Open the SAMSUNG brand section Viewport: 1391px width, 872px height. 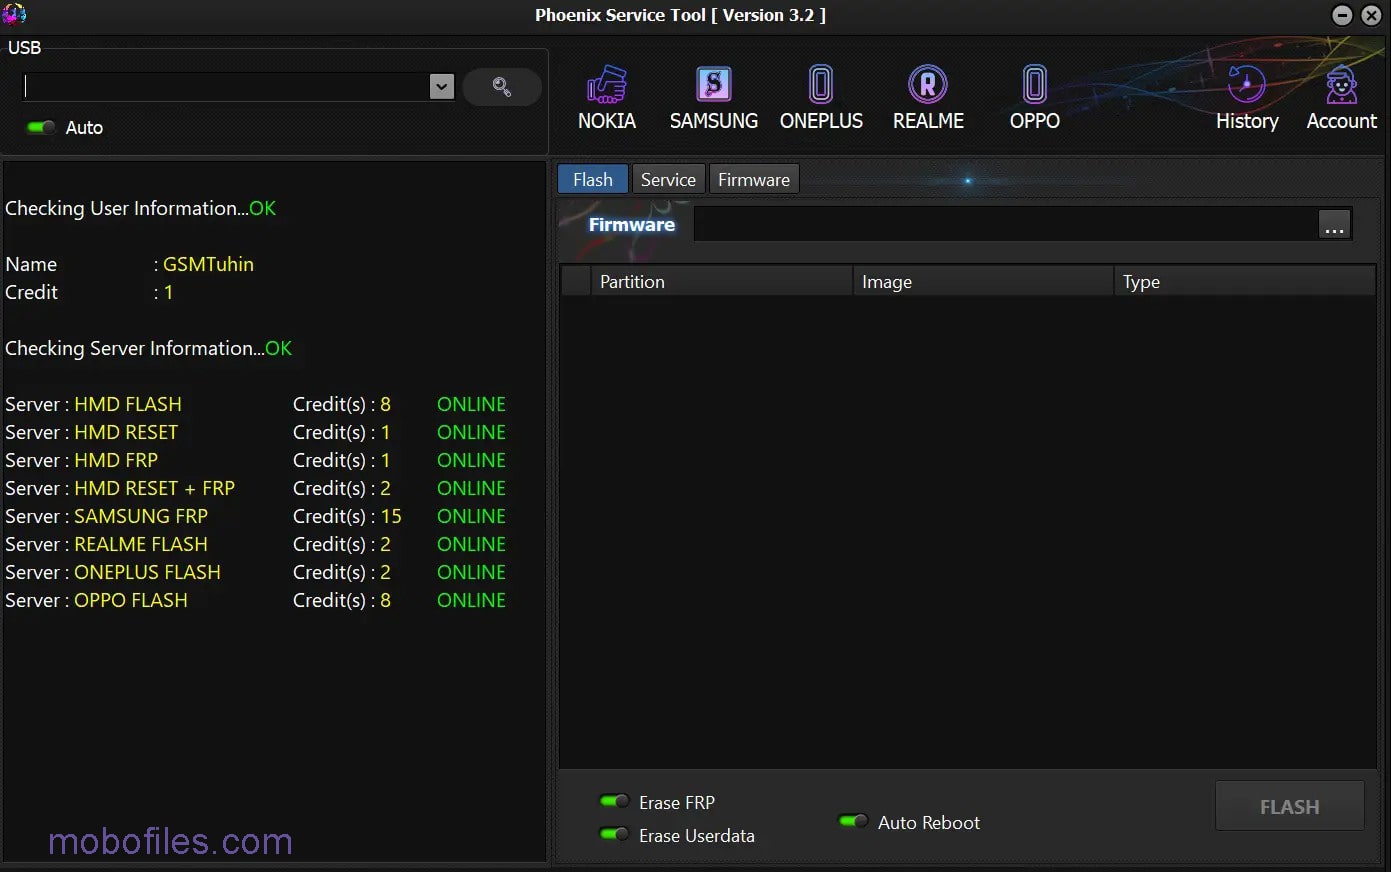713,98
